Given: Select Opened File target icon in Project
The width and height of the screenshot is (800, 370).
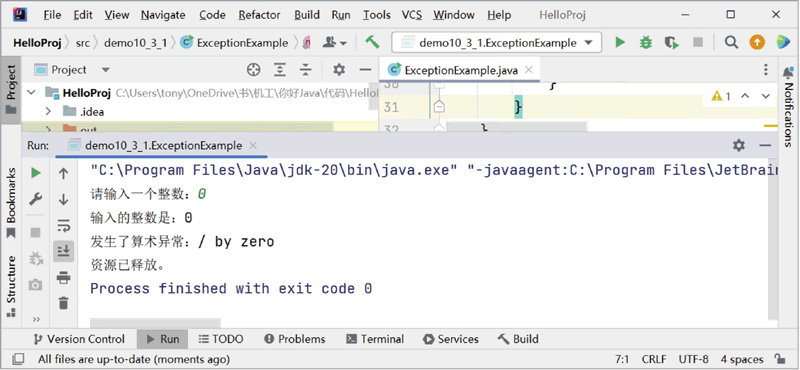Looking at the screenshot, I should (253, 70).
